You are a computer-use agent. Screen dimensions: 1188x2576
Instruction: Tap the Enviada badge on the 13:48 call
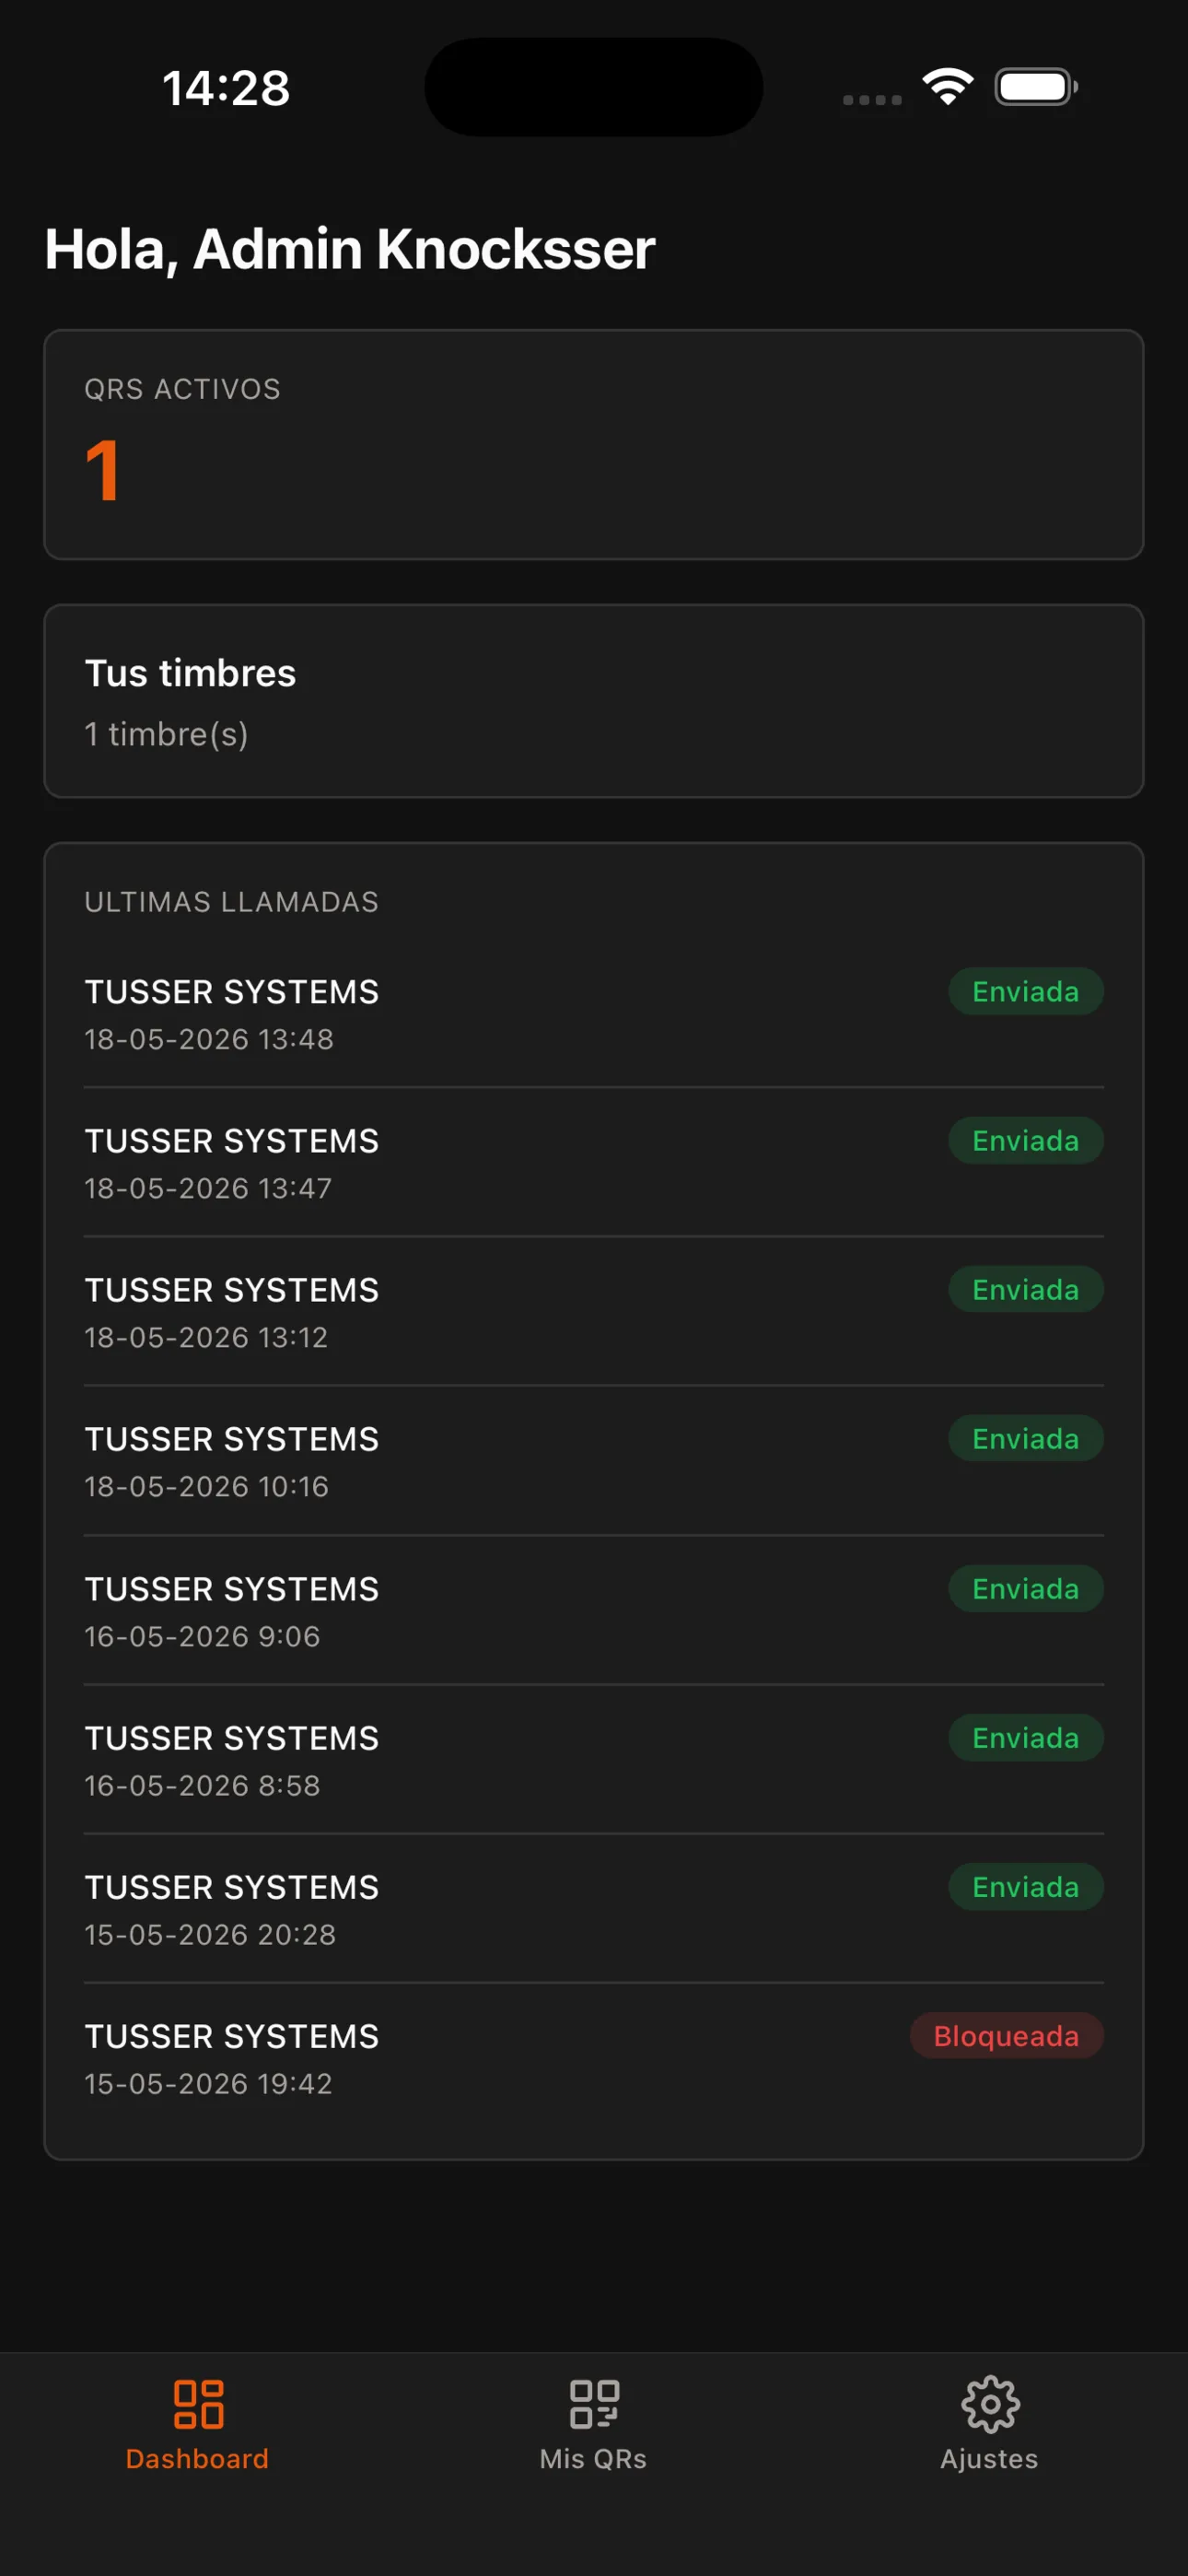pos(1026,991)
